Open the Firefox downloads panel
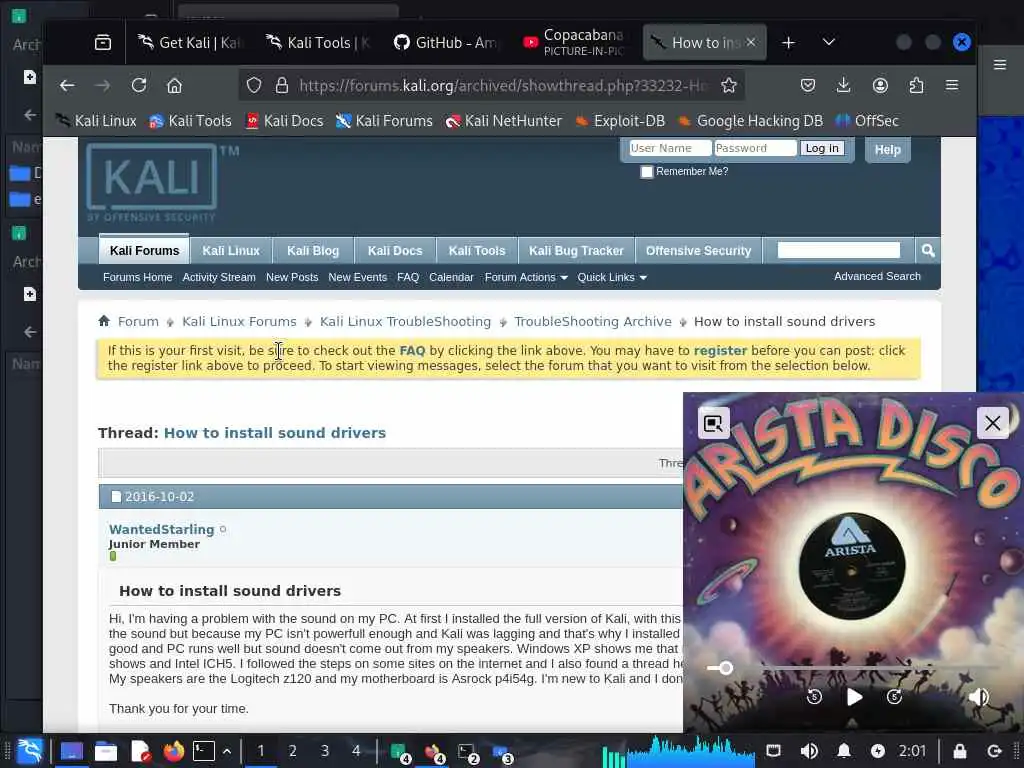Viewport: 1024px width, 768px height. pos(844,86)
